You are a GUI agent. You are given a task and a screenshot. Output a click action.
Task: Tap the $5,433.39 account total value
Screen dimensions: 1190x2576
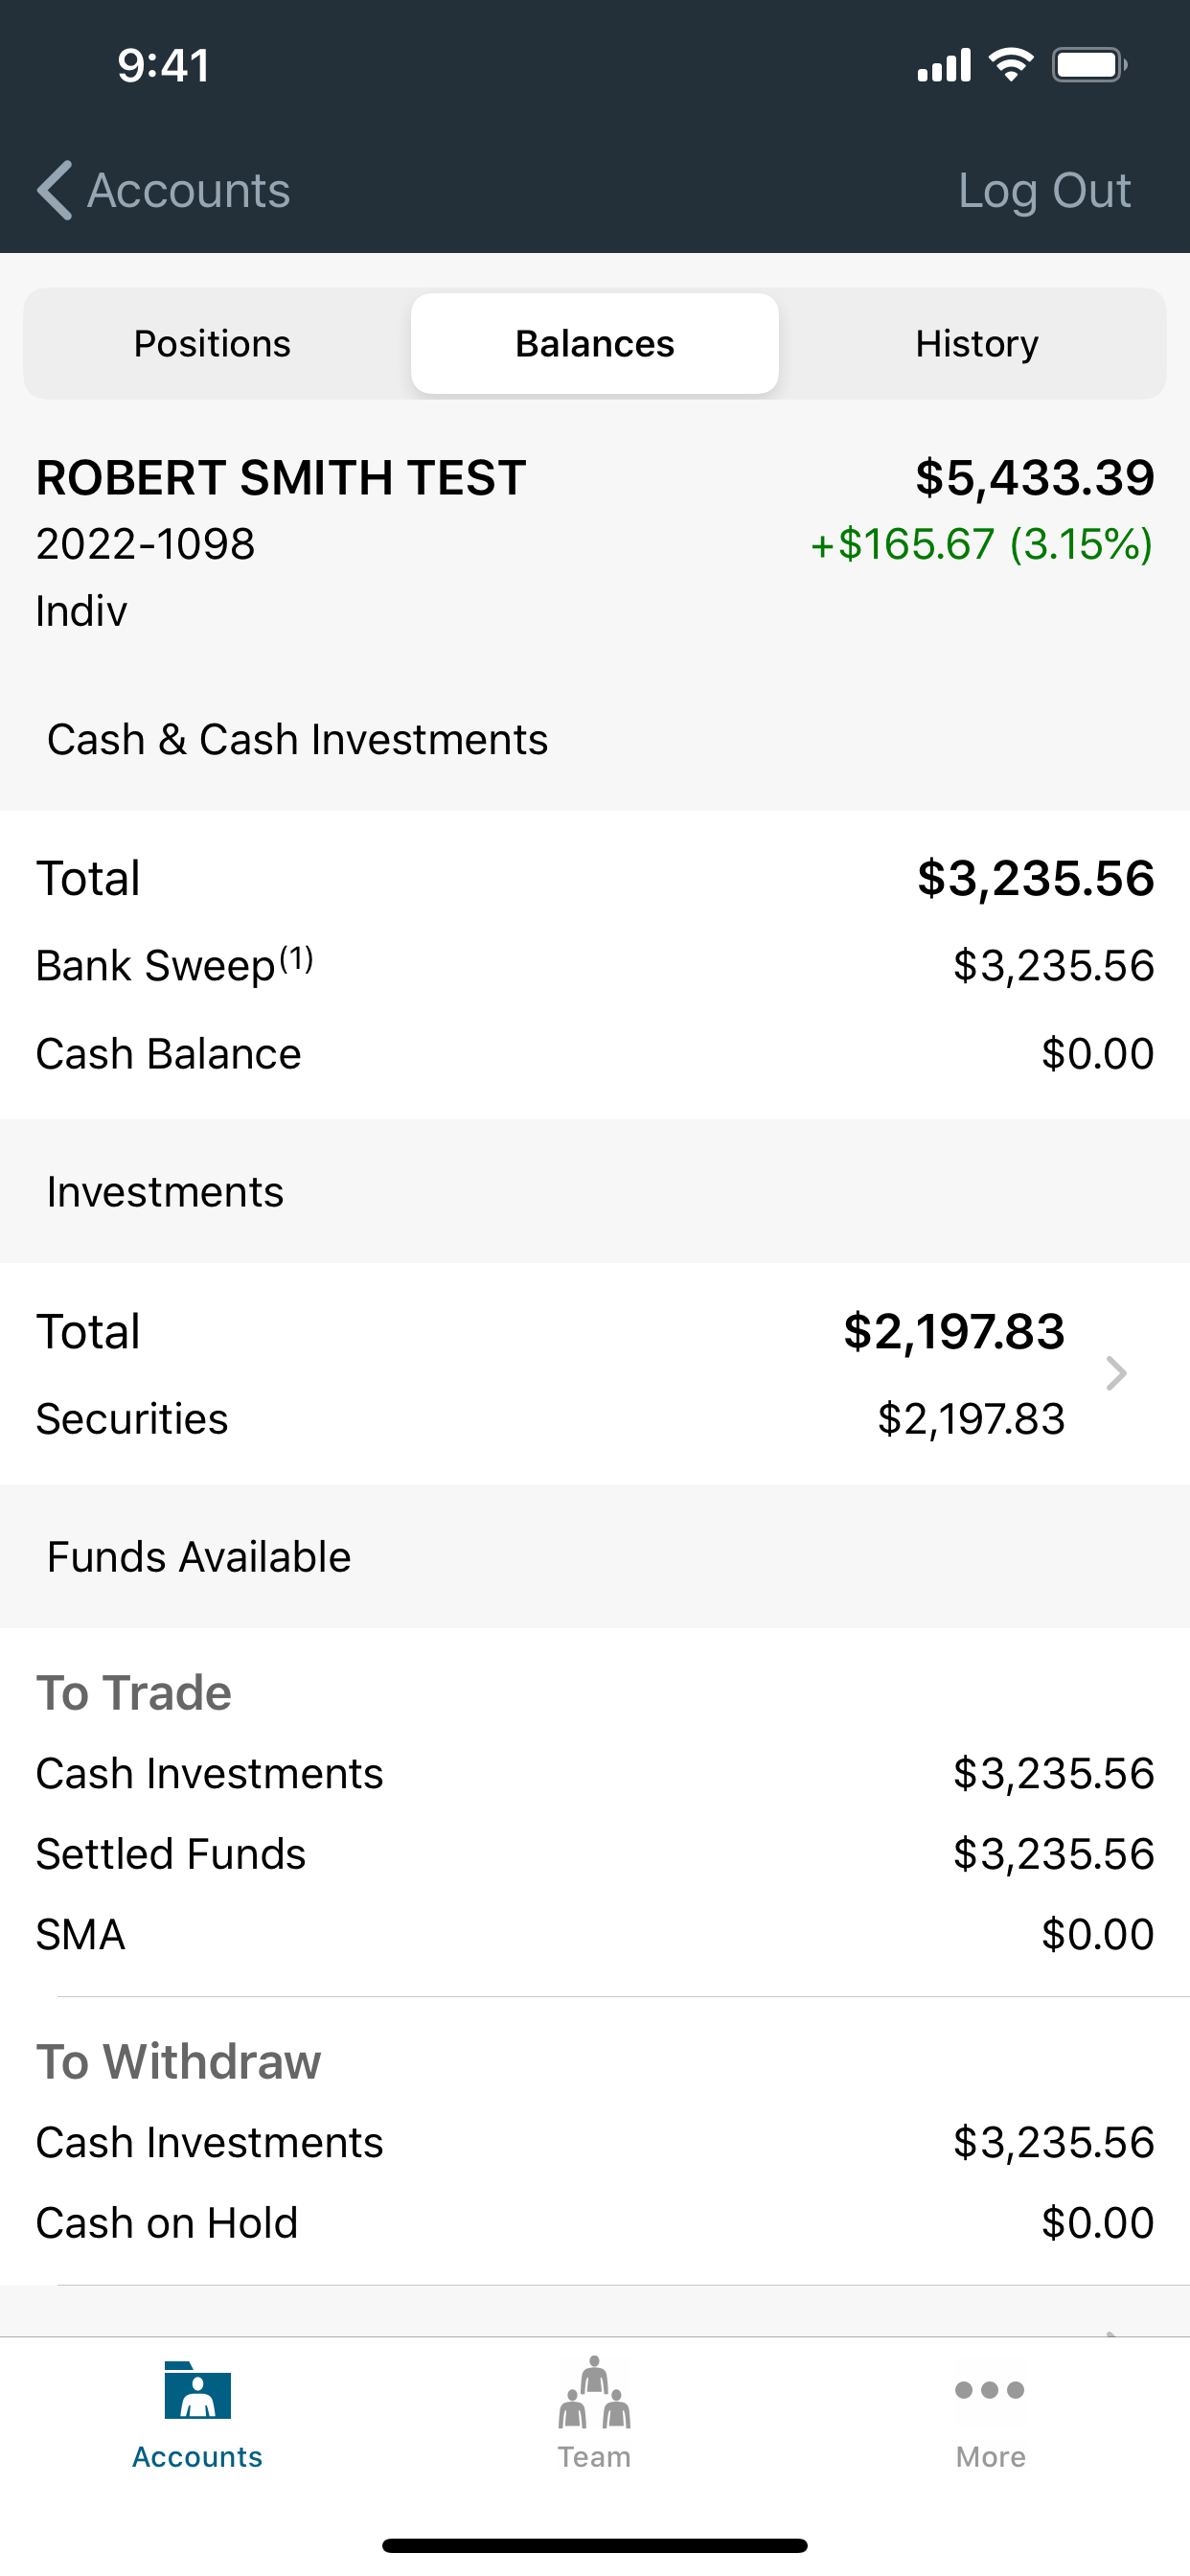click(x=1034, y=478)
